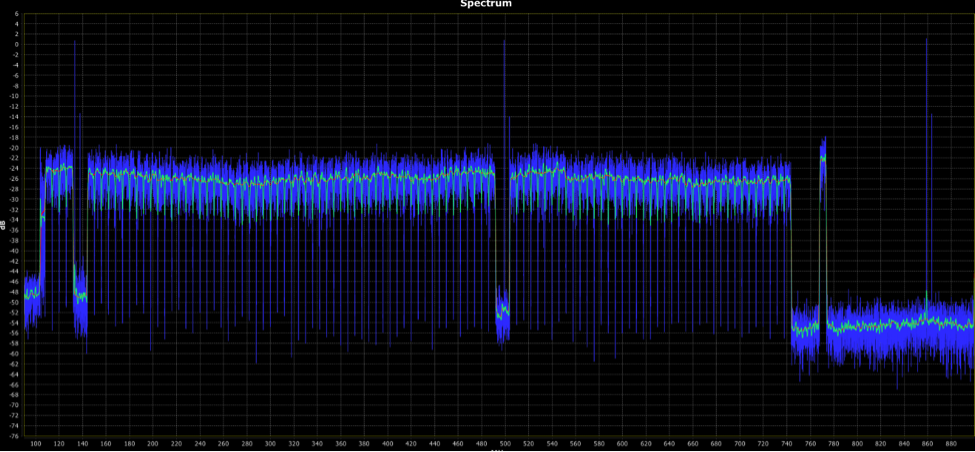Click the 100 label on frequency axis
975x452 pixels.
pos(35,443)
